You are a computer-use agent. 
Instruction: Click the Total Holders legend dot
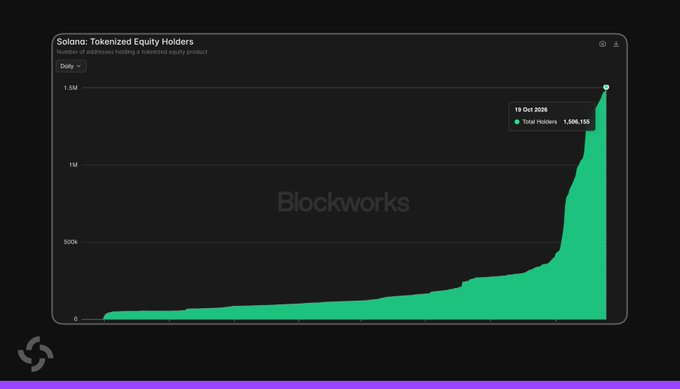click(x=517, y=122)
